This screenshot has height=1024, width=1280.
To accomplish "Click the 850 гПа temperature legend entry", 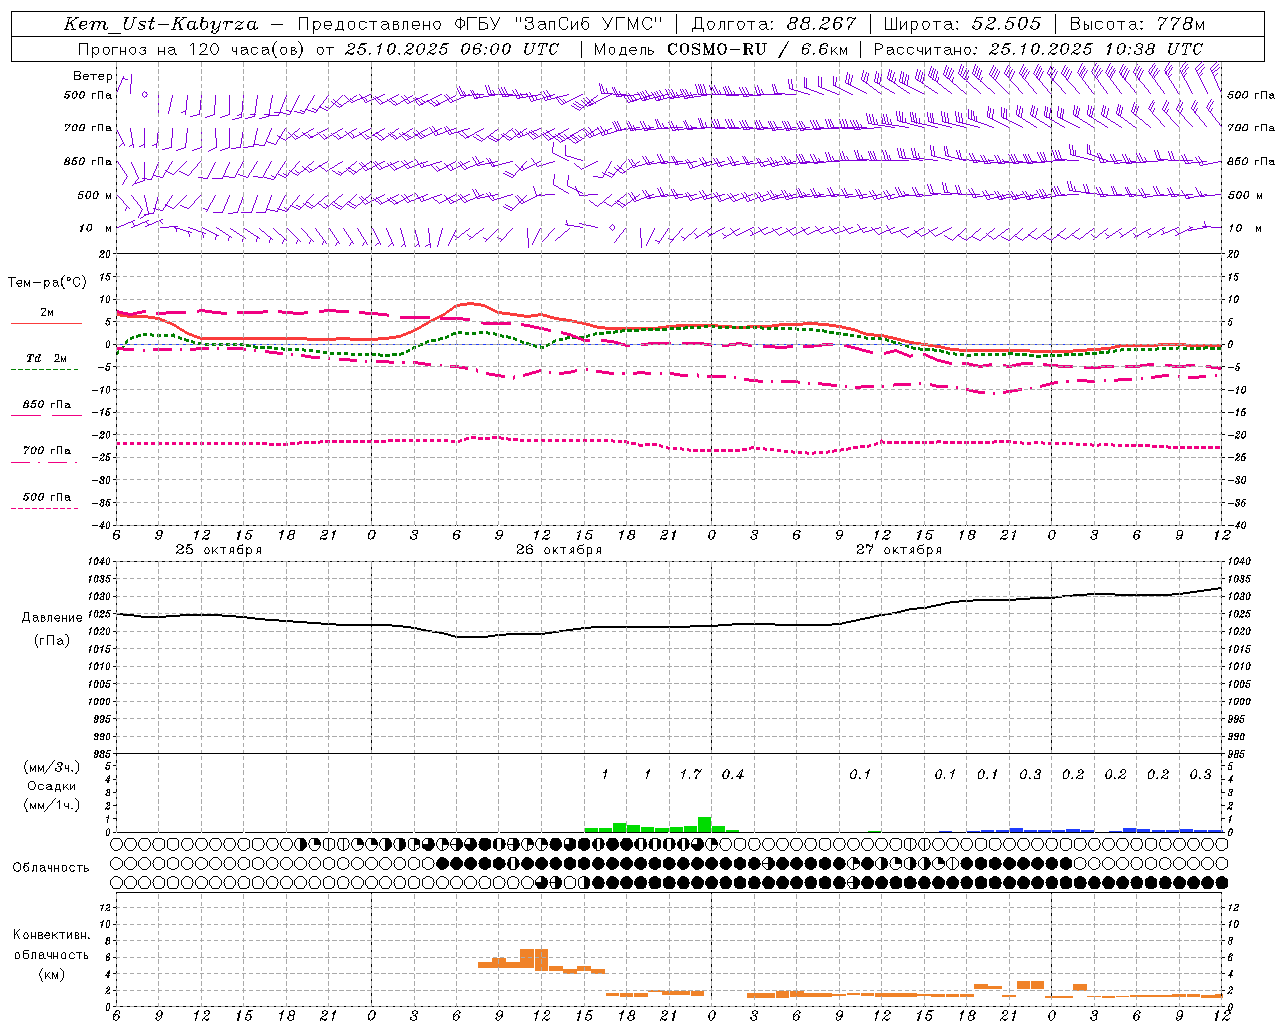I will point(47,405).
